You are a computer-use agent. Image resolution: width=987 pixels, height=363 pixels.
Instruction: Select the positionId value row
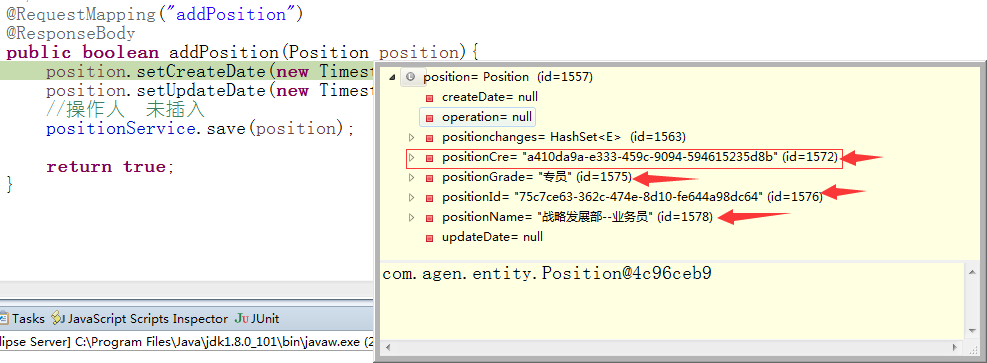(633, 197)
